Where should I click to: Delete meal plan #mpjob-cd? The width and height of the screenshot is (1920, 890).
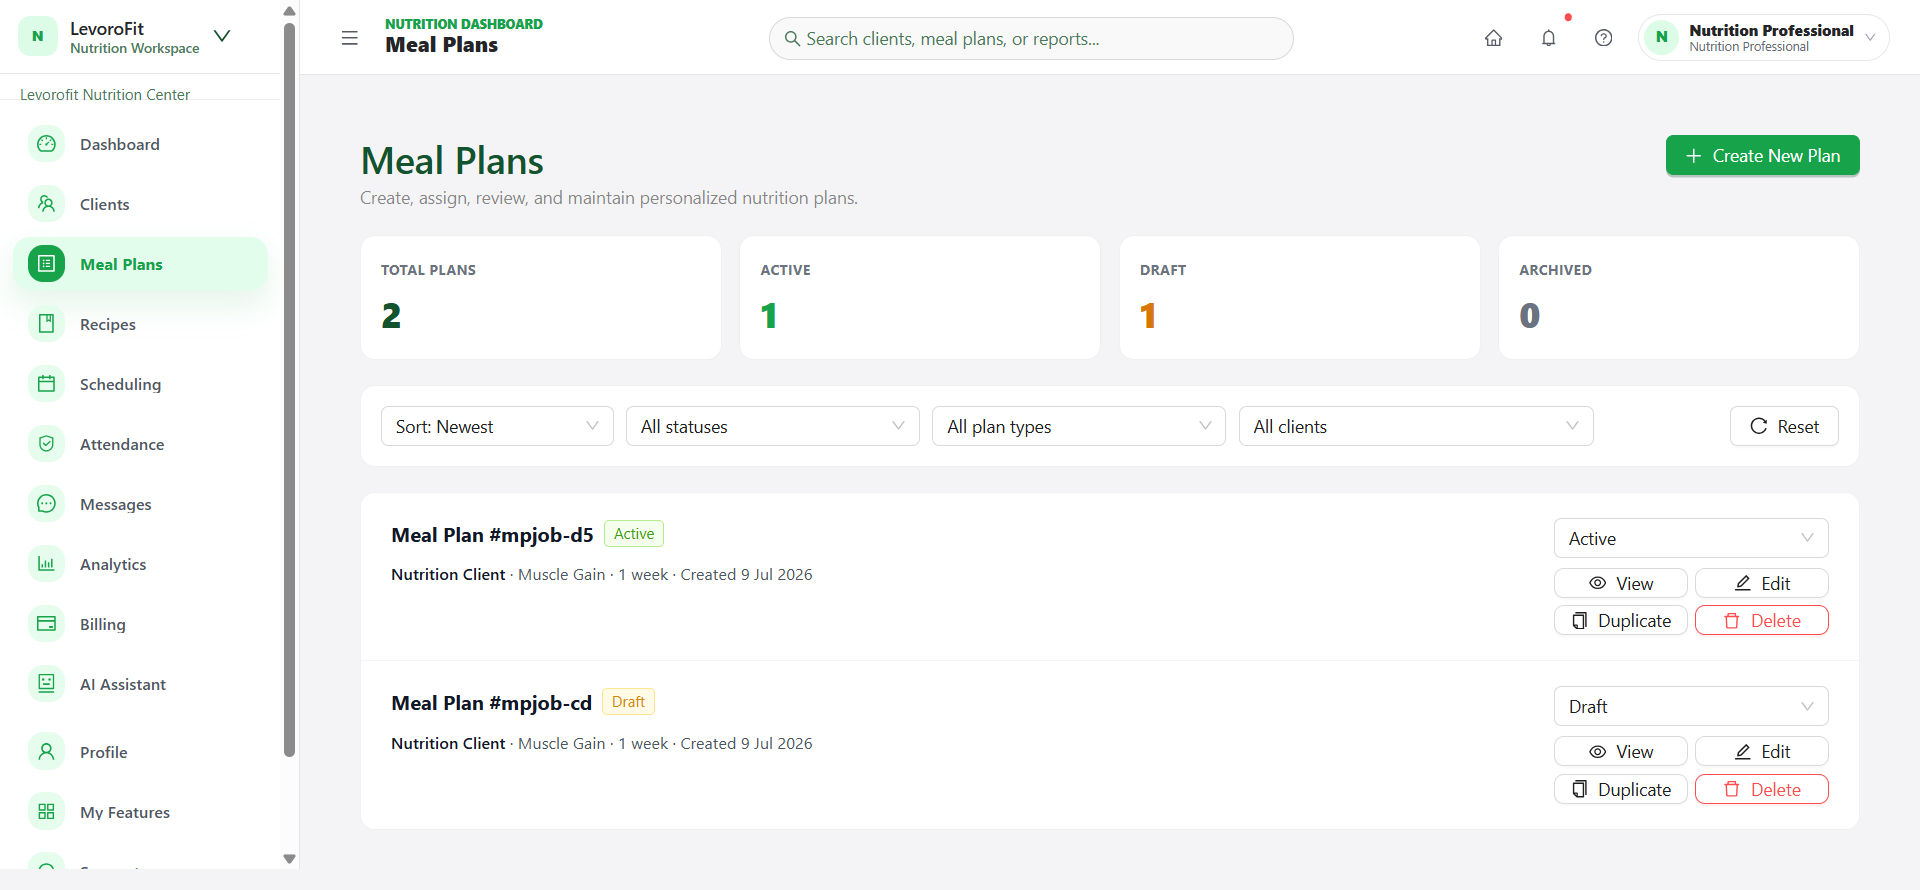(x=1761, y=789)
